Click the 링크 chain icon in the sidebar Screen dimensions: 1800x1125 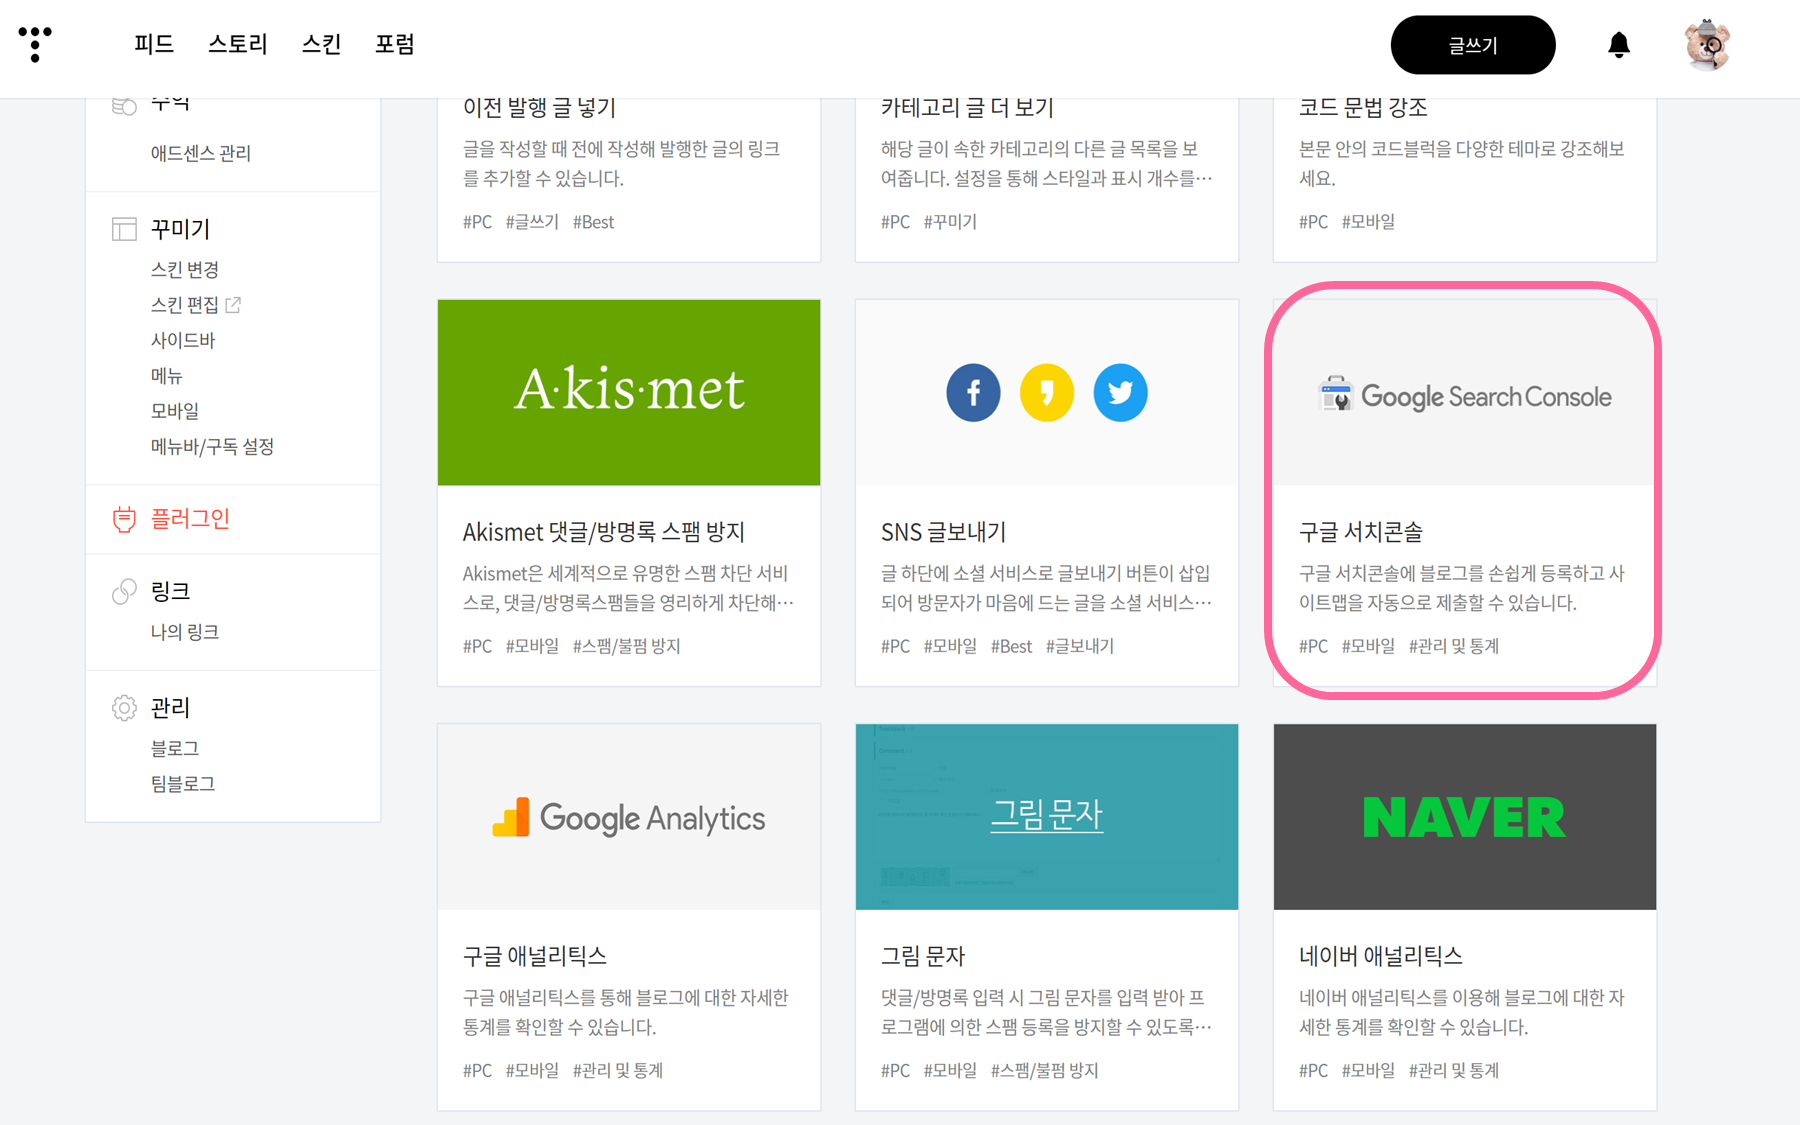[123, 590]
